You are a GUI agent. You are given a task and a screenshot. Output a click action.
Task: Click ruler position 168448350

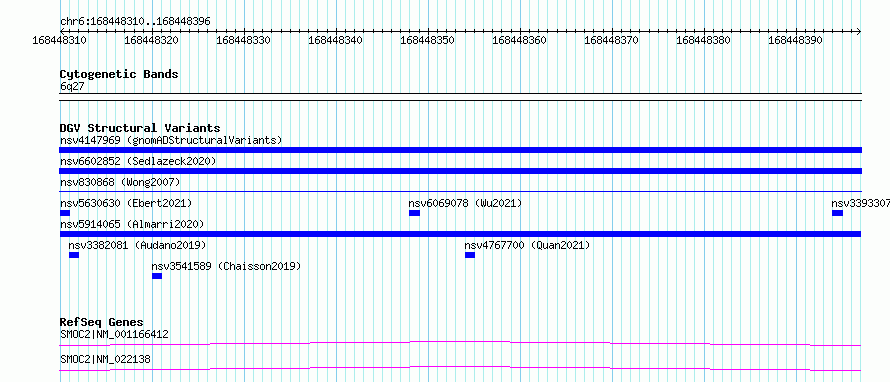pos(427,40)
